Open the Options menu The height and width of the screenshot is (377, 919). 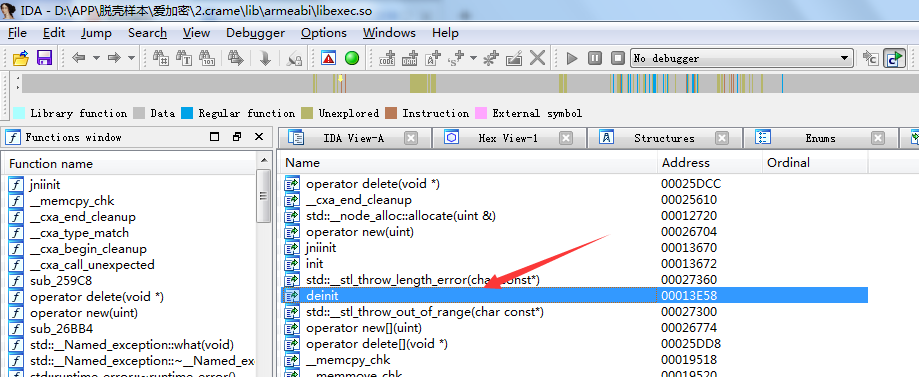(324, 33)
